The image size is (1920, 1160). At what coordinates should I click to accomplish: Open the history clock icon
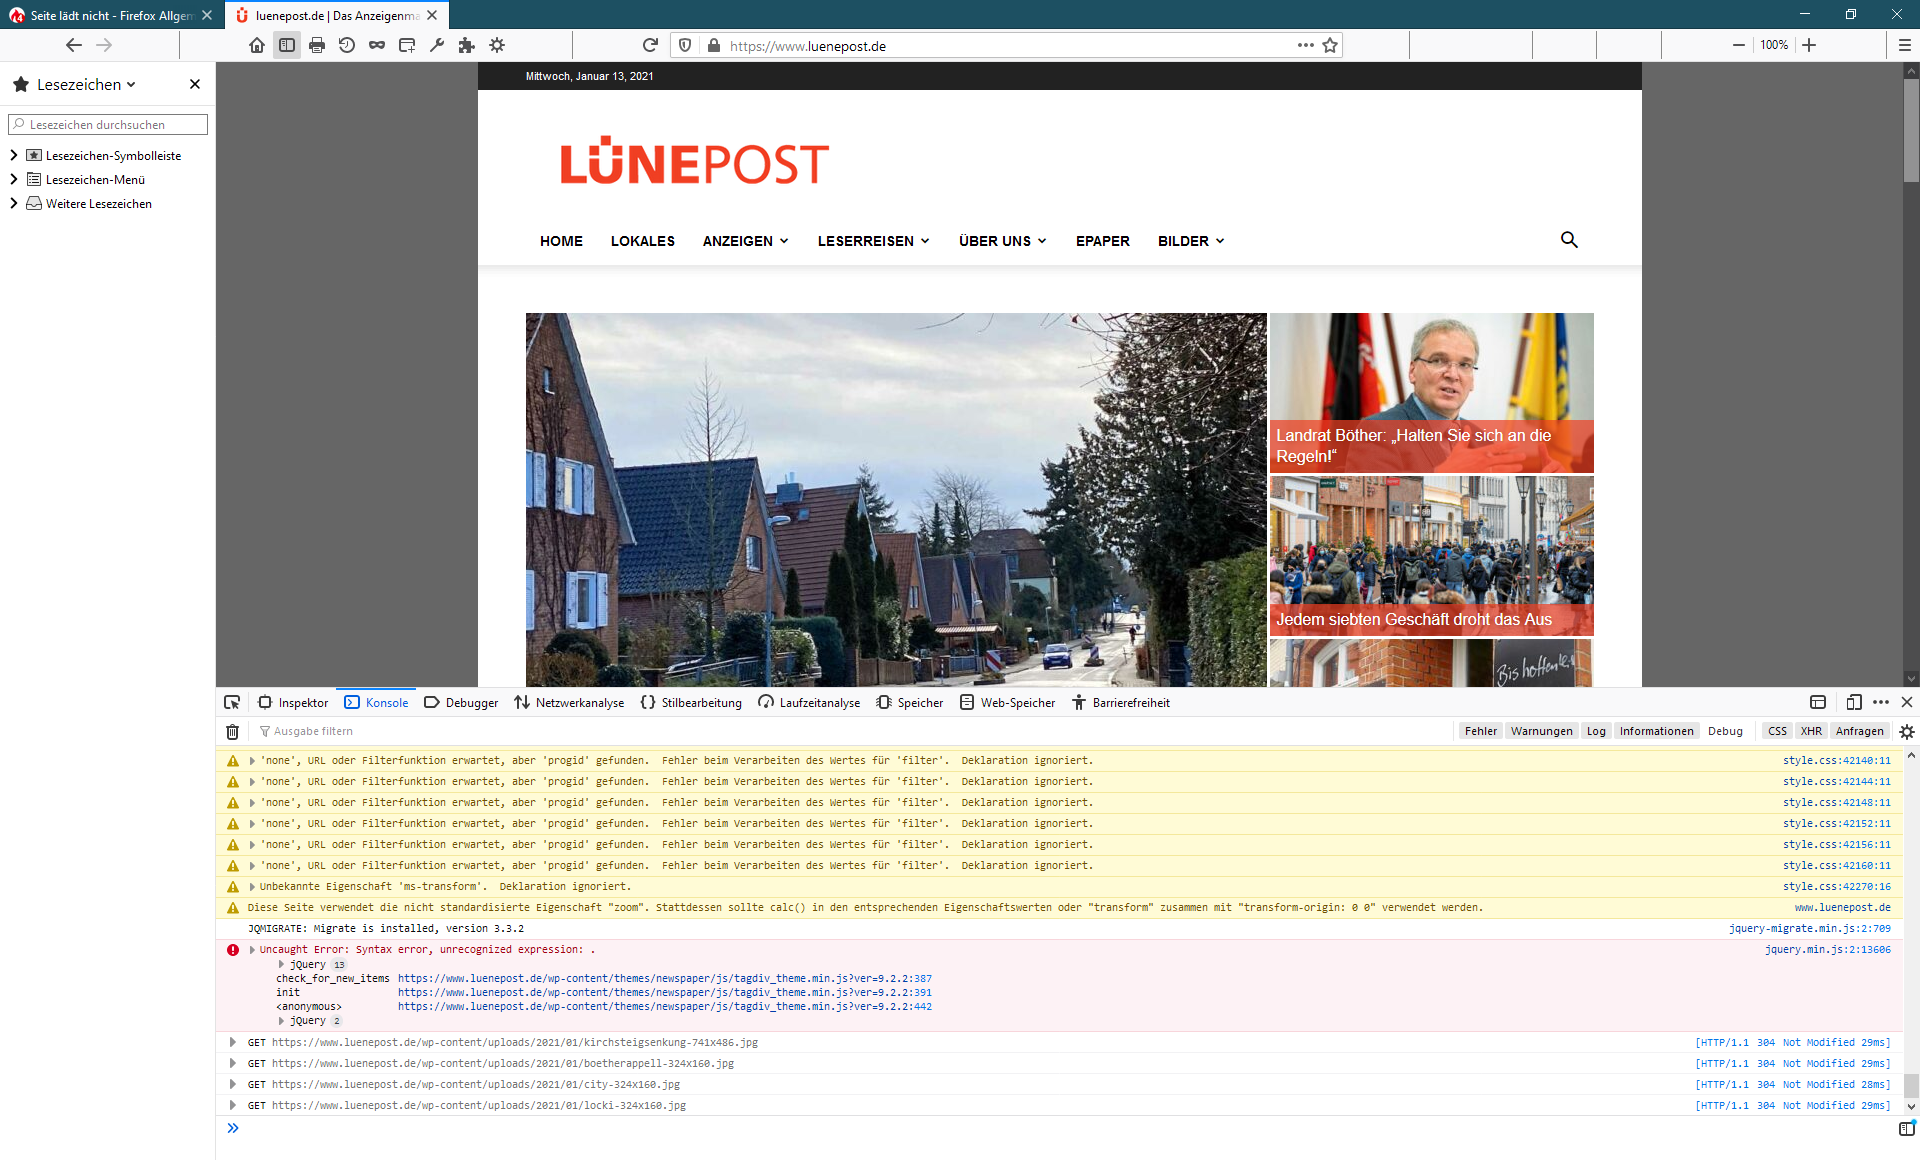(x=347, y=45)
